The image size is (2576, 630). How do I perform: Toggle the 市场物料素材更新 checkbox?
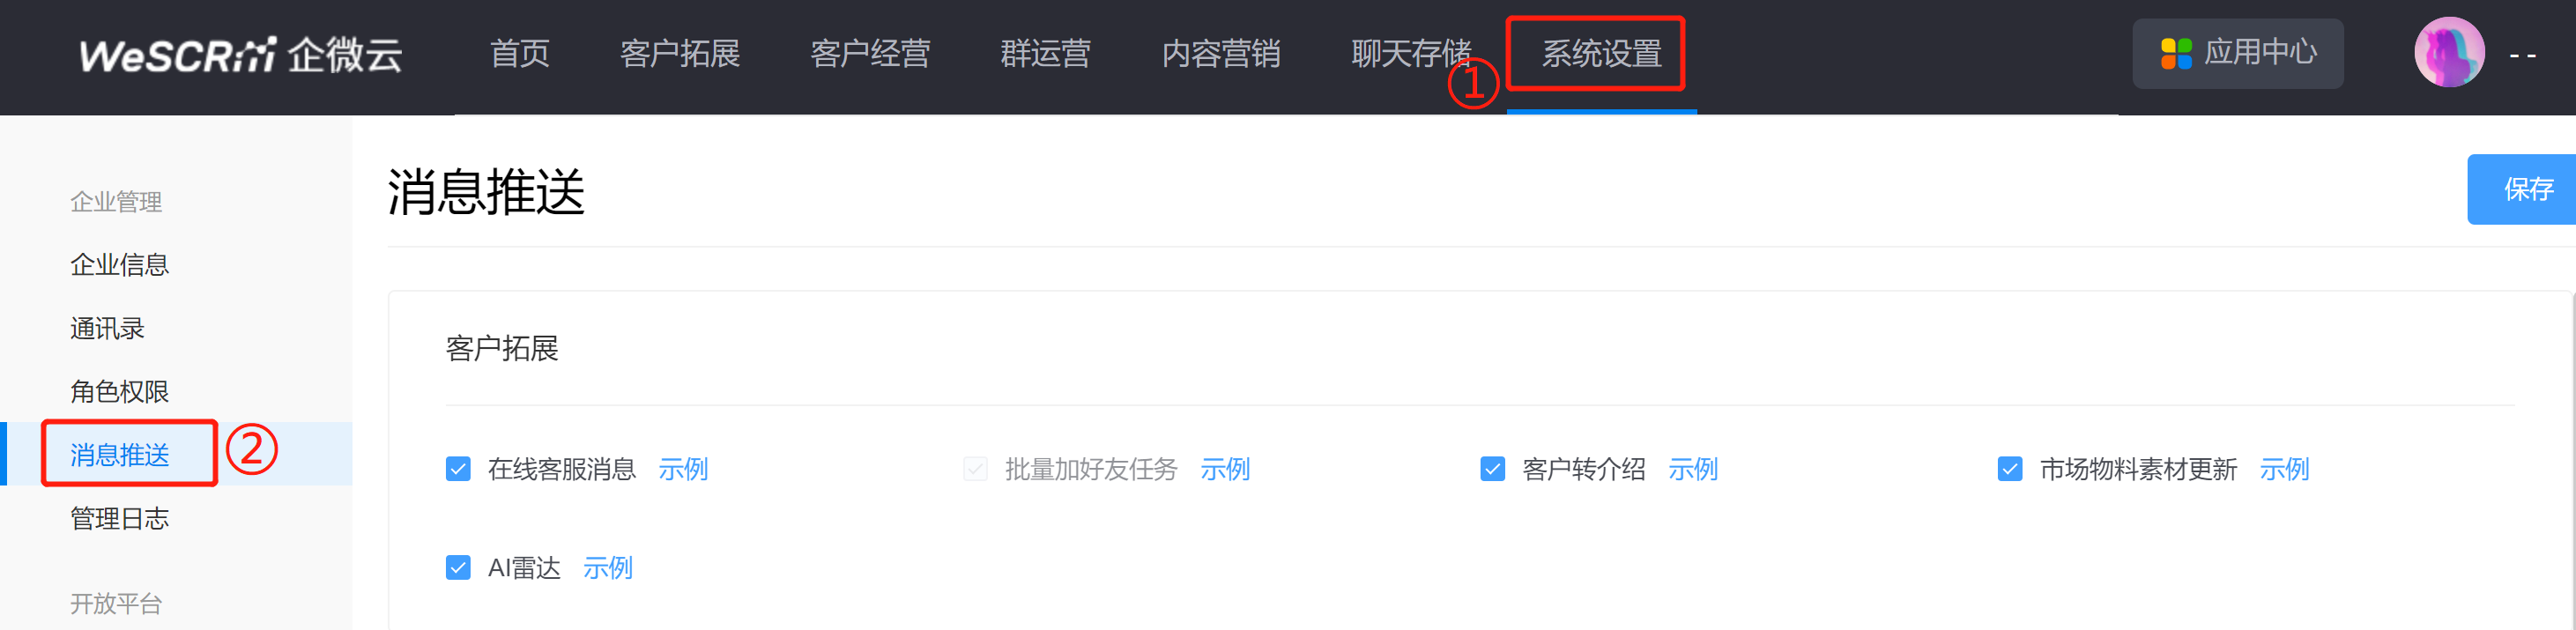point(2010,469)
